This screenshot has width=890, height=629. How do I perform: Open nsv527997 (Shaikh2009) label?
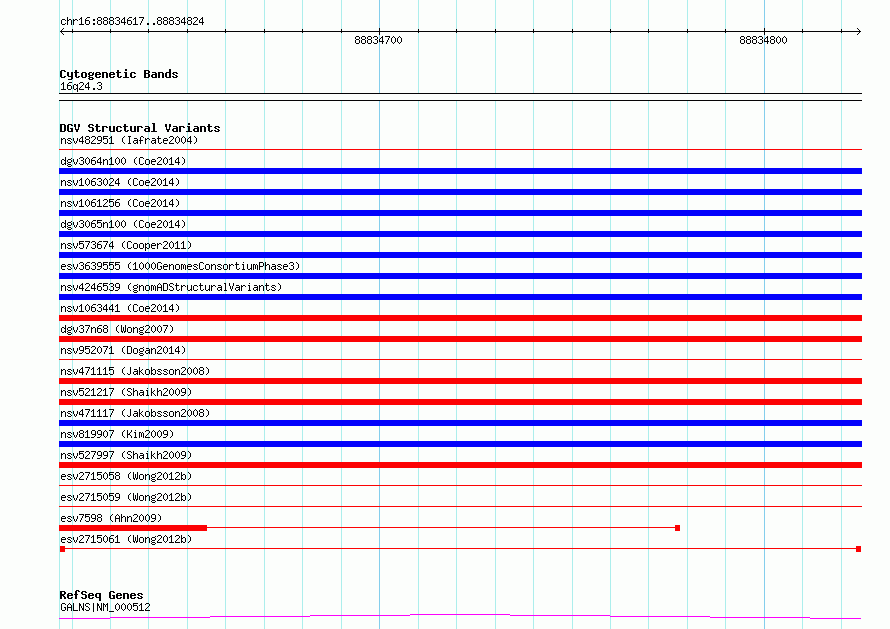coord(126,455)
